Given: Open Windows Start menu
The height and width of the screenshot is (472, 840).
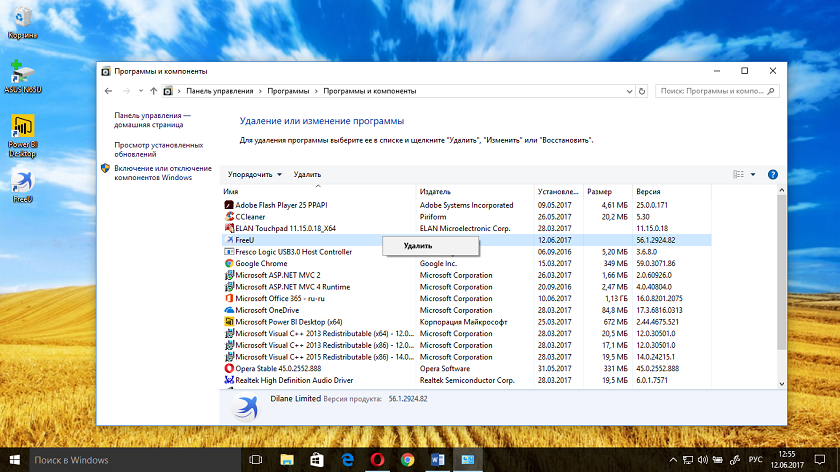Looking at the screenshot, I should click(14, 460).
